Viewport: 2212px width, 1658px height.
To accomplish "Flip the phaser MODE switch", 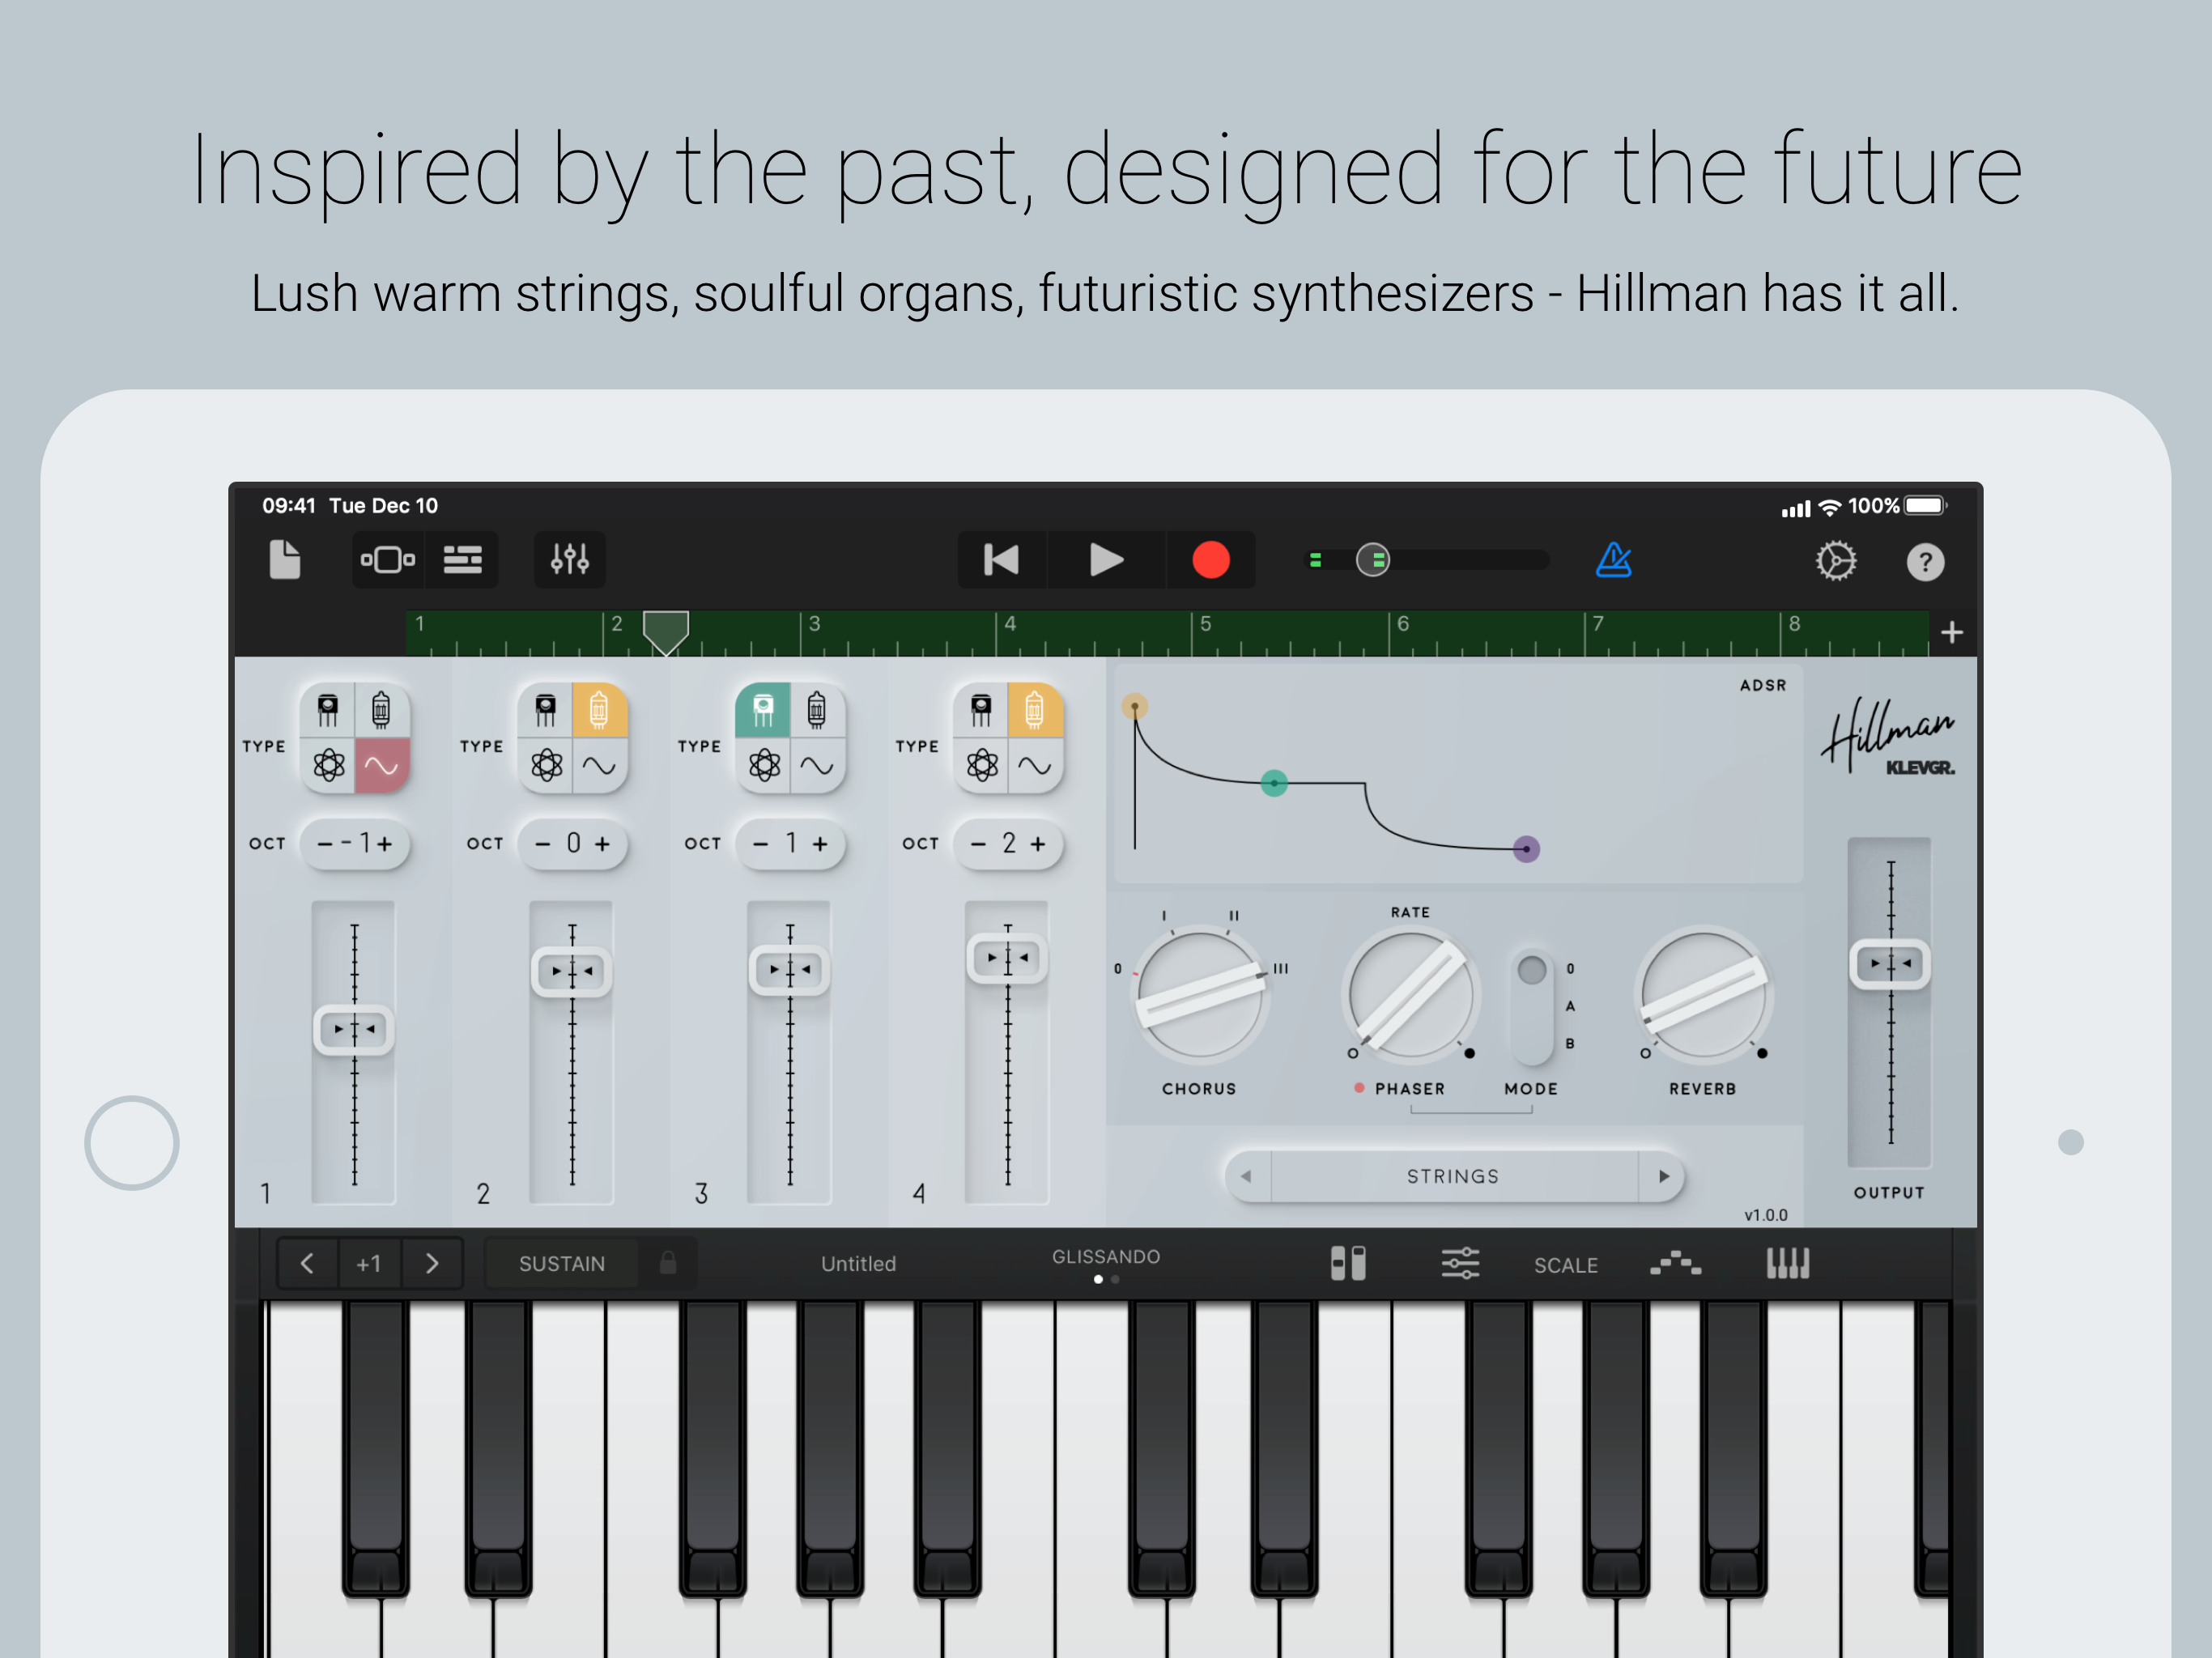I will click(x=1531, y=1007).
